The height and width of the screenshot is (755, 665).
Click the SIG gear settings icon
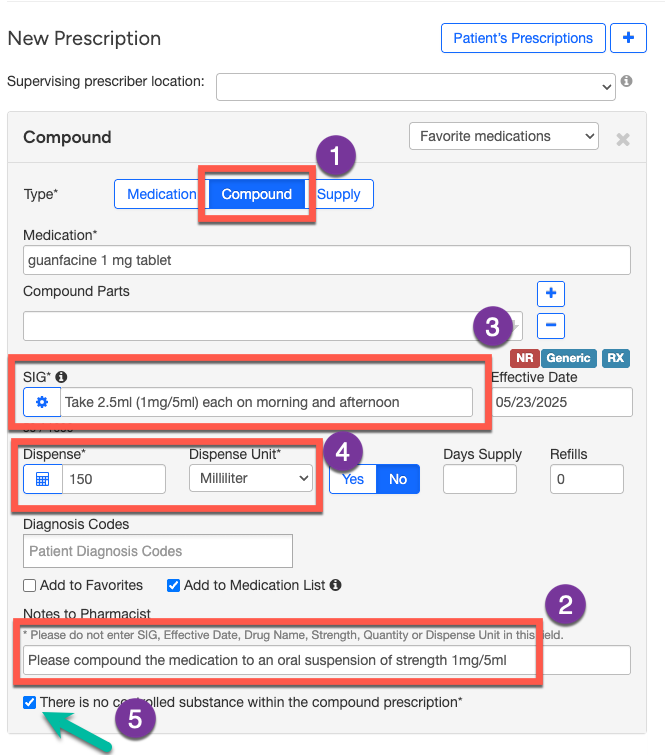(x=42, y=402)
